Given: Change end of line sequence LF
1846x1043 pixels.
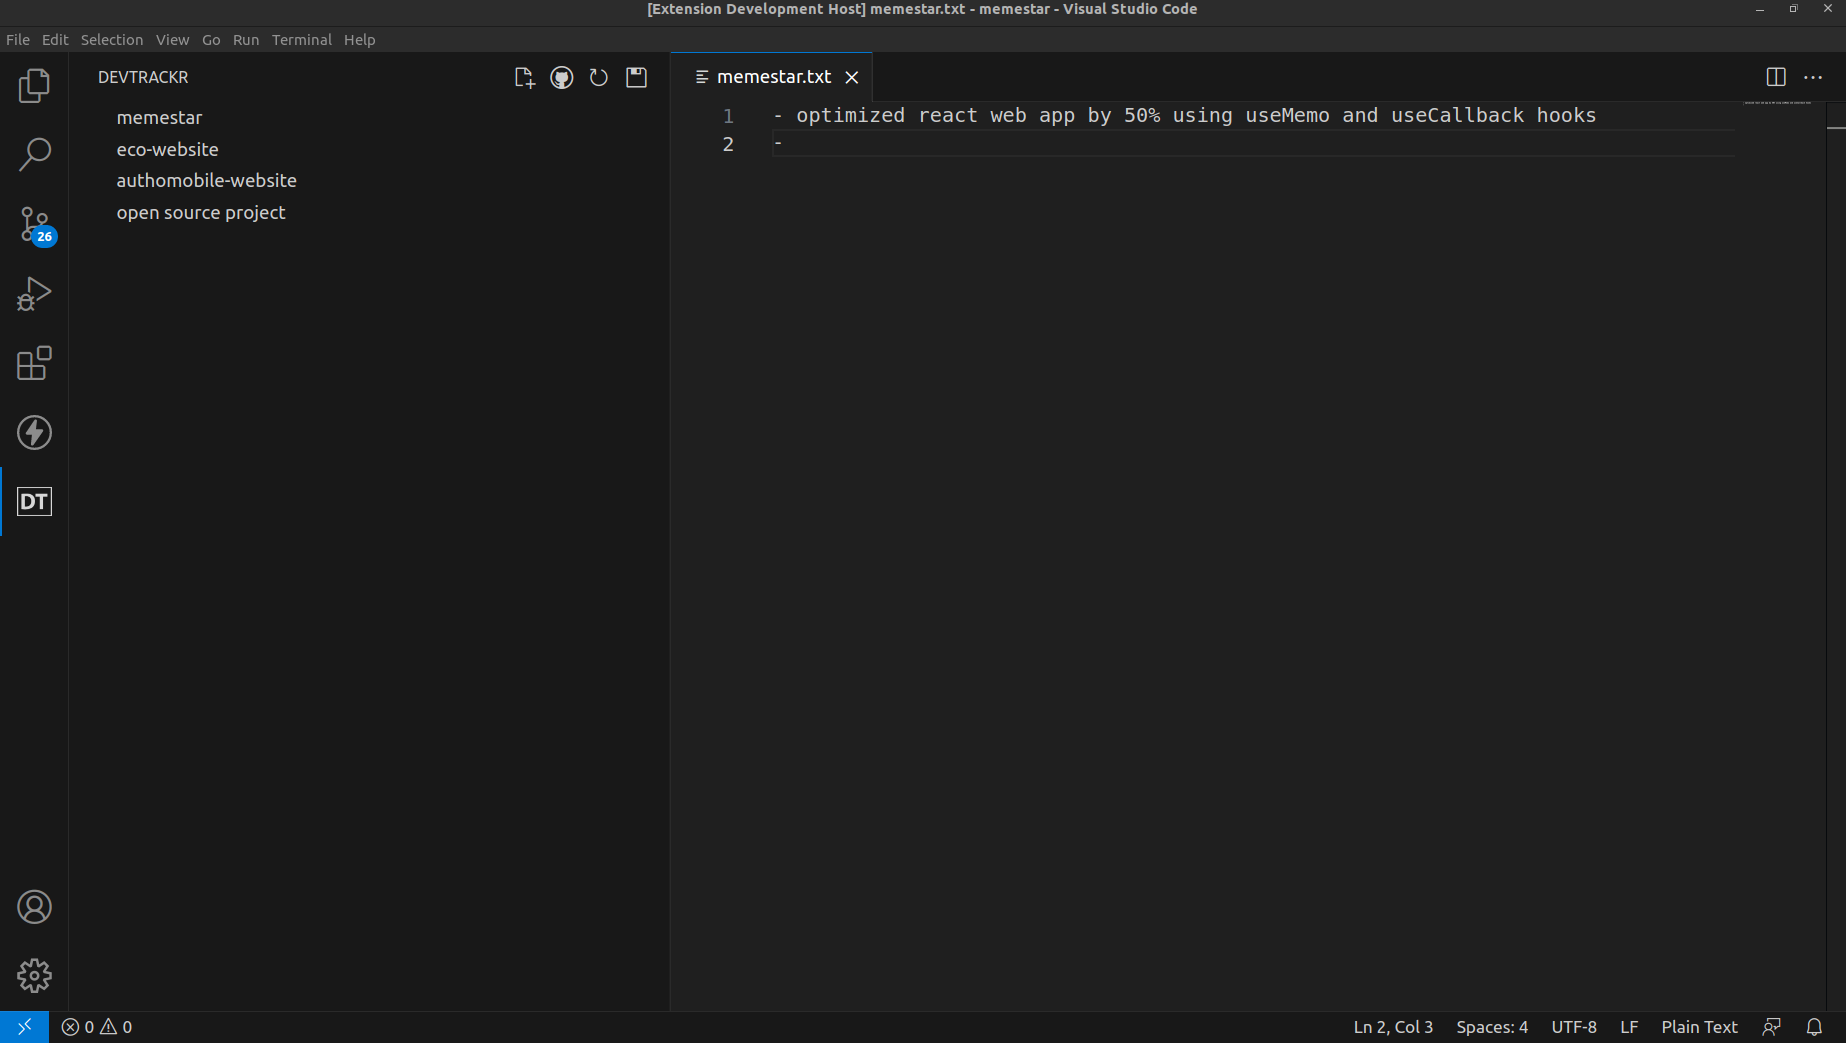Looking at the screenshot, I should (1629, 1027).
